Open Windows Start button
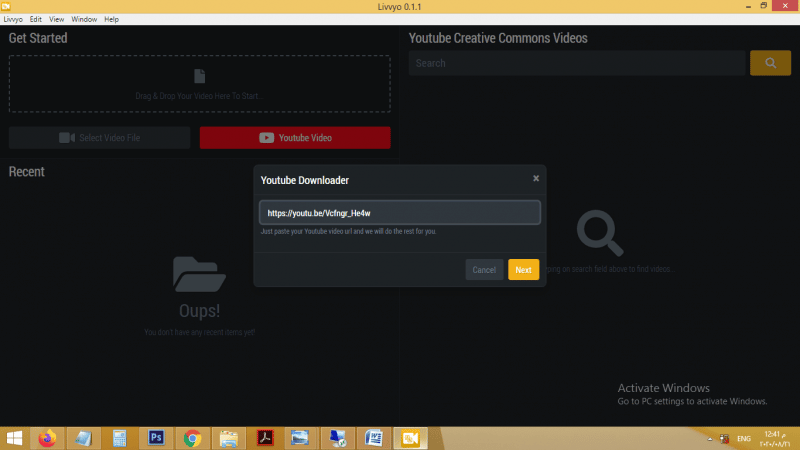This screenshot has height=450, width=800. pos(14,438)
